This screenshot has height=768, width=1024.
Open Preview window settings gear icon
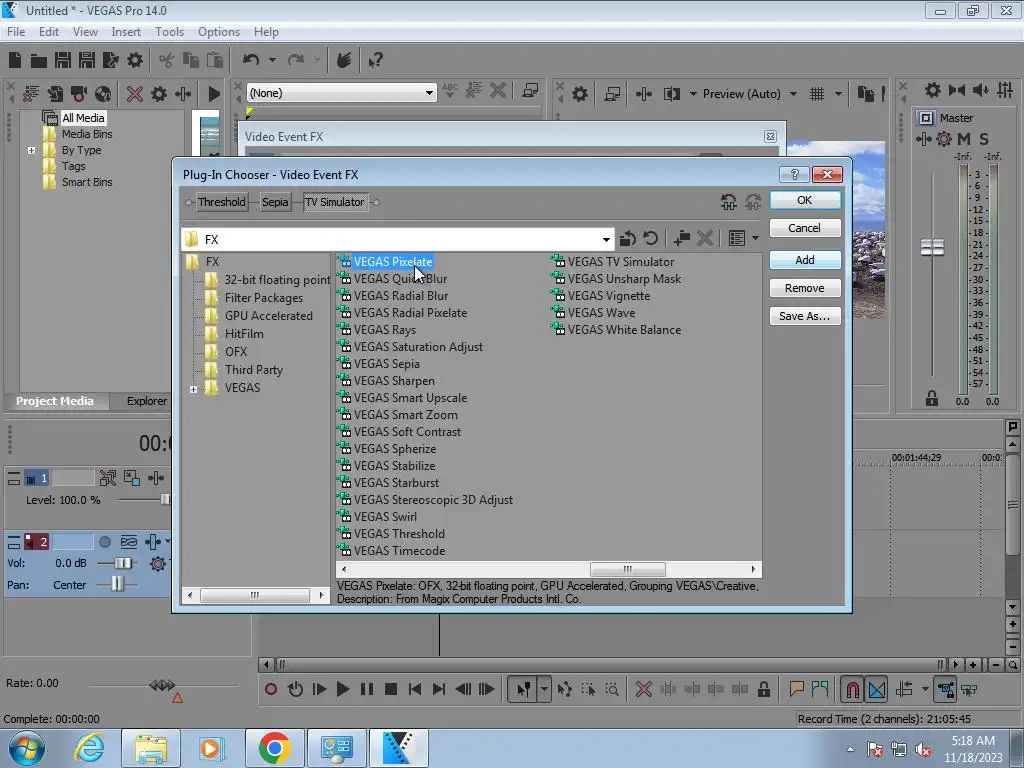(x=580, y=94)
